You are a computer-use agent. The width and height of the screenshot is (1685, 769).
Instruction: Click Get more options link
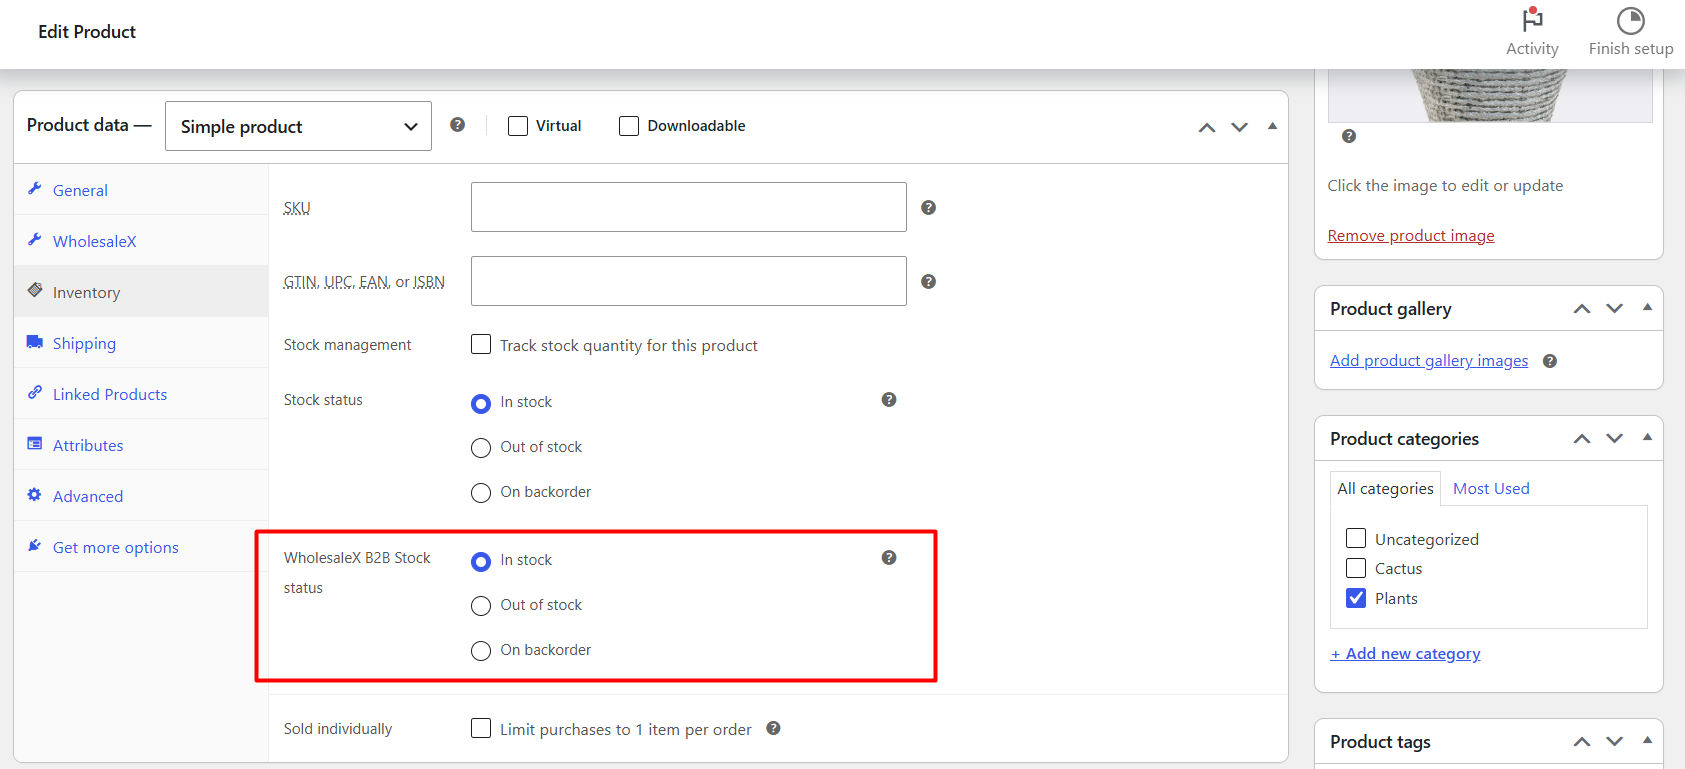(116, 547)
